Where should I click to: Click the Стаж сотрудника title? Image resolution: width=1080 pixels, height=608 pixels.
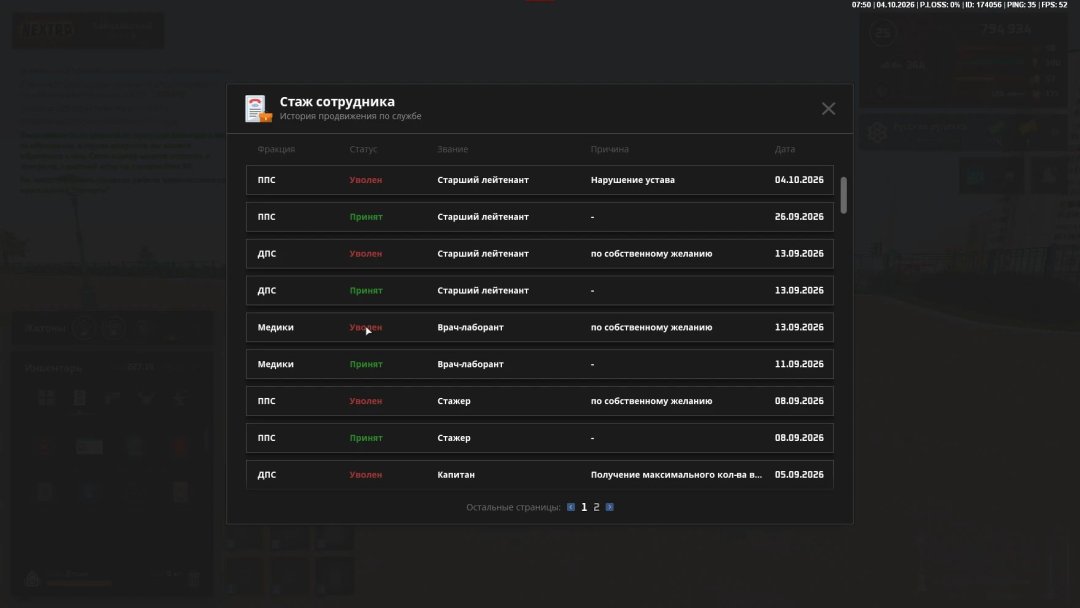pyautogui.click(x=338, y=102)
